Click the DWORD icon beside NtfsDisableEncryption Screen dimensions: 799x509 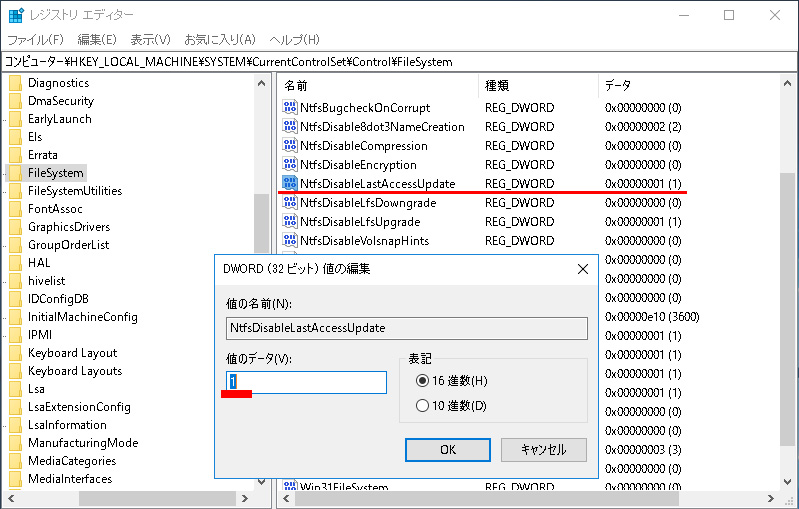point(289,165)
